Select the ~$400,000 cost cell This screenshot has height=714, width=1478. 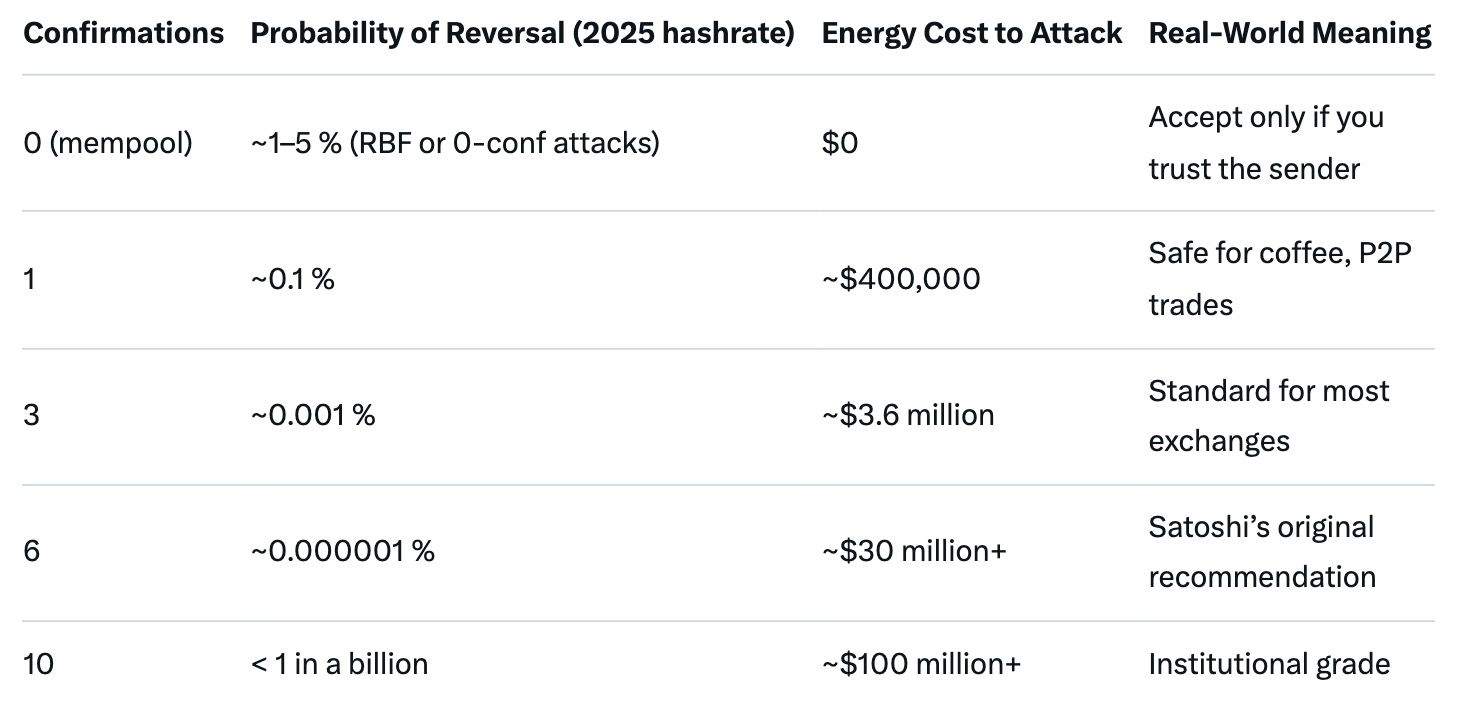(x=901, y=279)
